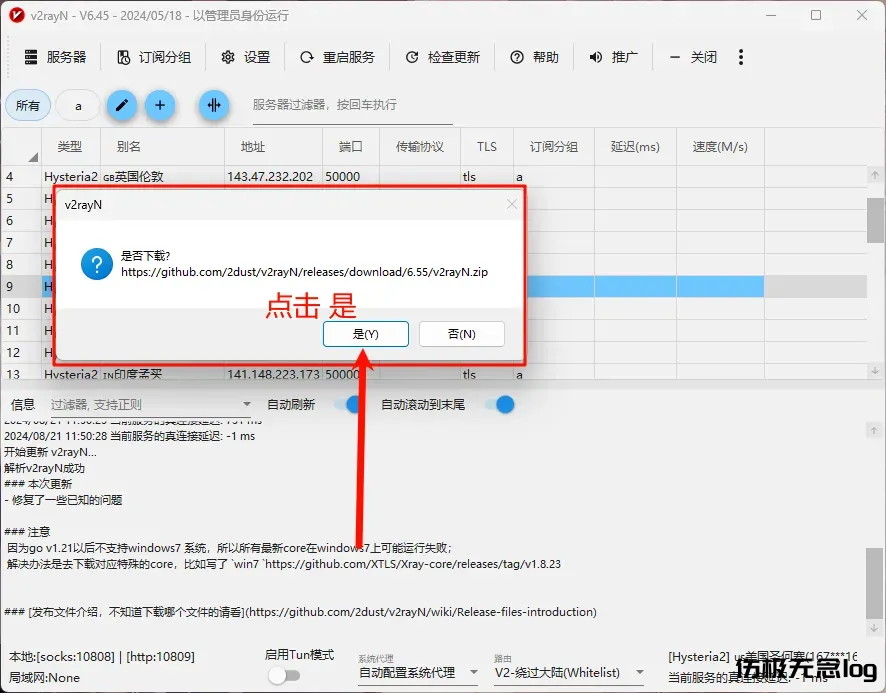Click the local socks:10808 http:10809 status text

(x=102, y=657)
